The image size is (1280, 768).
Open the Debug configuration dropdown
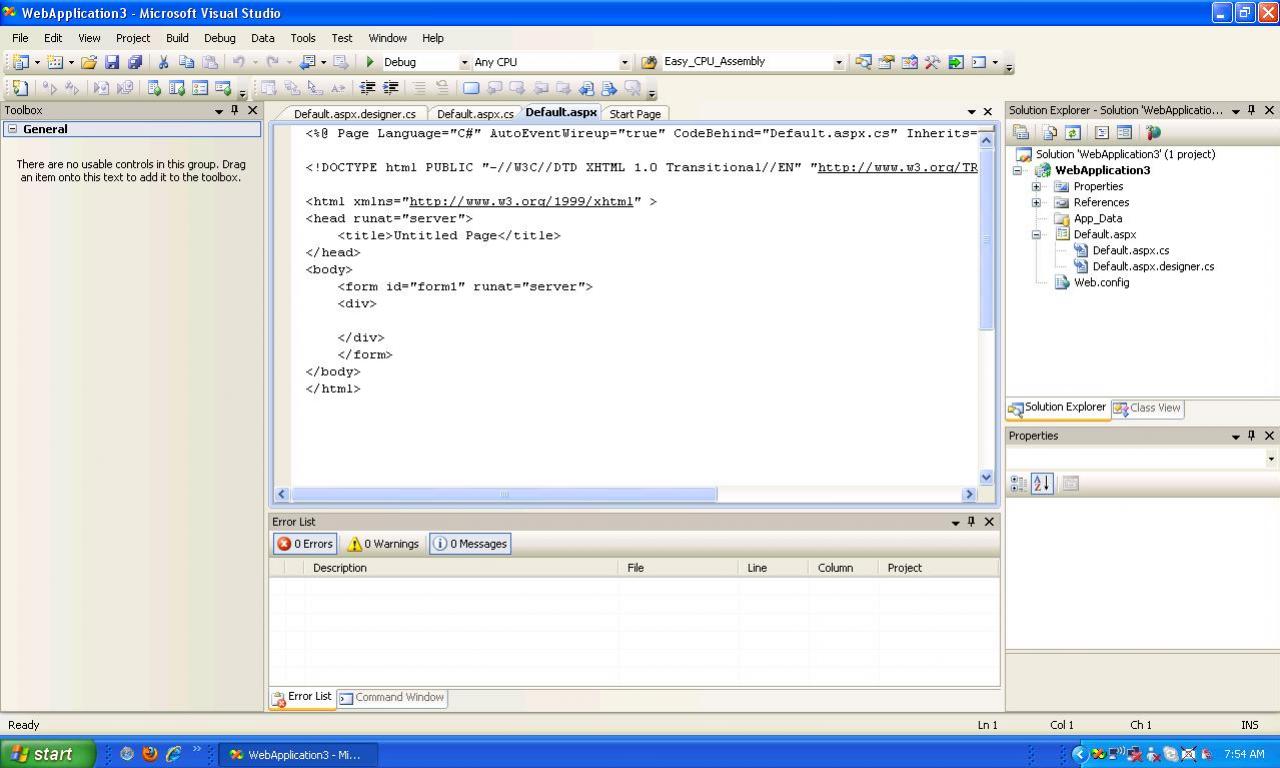[464, 62]
